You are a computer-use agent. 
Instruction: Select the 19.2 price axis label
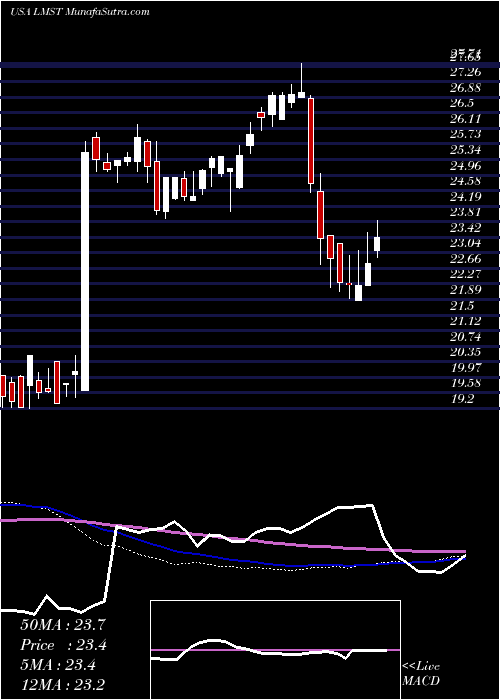[x=462, y=399]
